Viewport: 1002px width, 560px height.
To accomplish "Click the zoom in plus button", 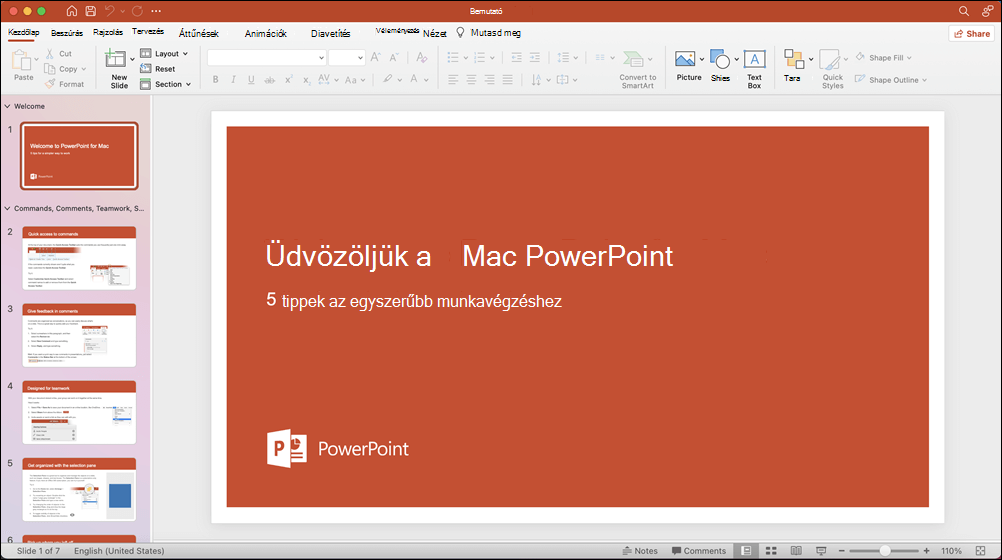I will pyautogui.click(x=927, y=550).
